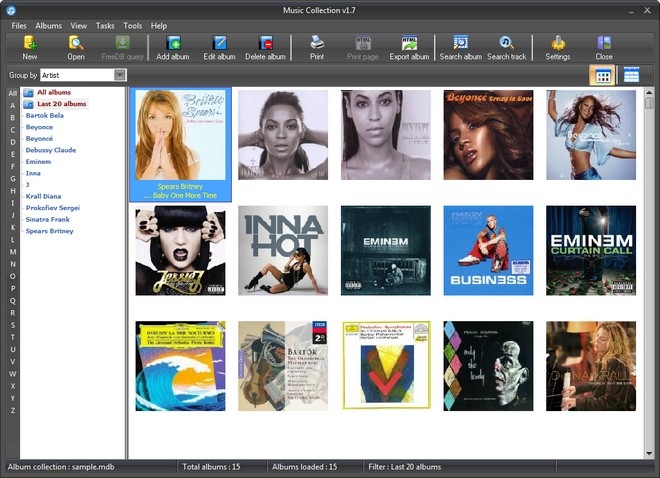This screenshot has height=478, width=660.
Task: Select the Britney Spears Baby One More Time cover
Action: pyautogui.click(x=181, y=135)
